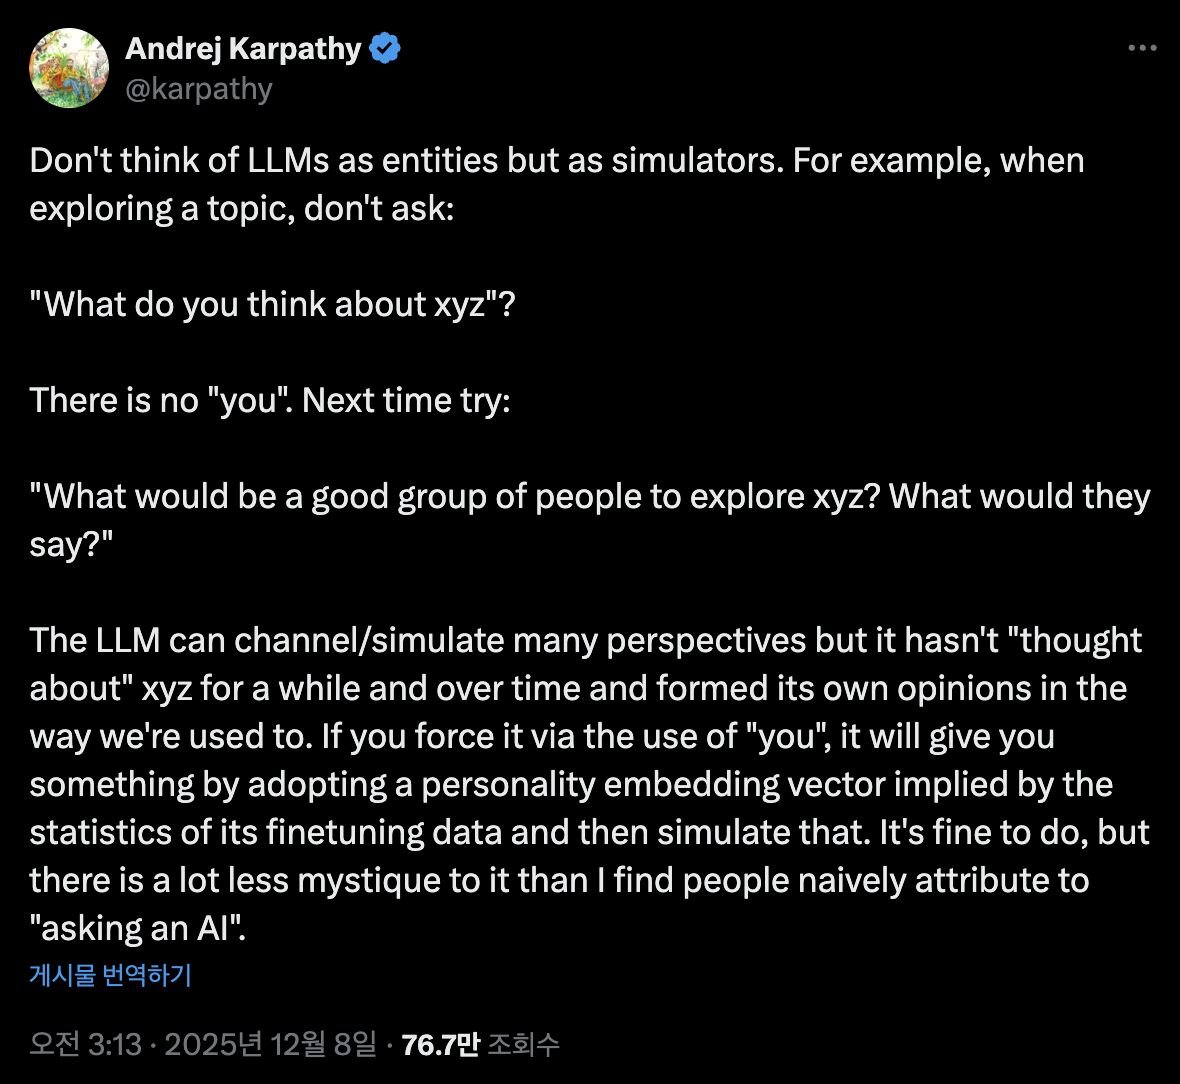Viewport: 1180px width, 1084px height.
Task: Click the Andrej Karpathy display name
Action: pos(243,48)
